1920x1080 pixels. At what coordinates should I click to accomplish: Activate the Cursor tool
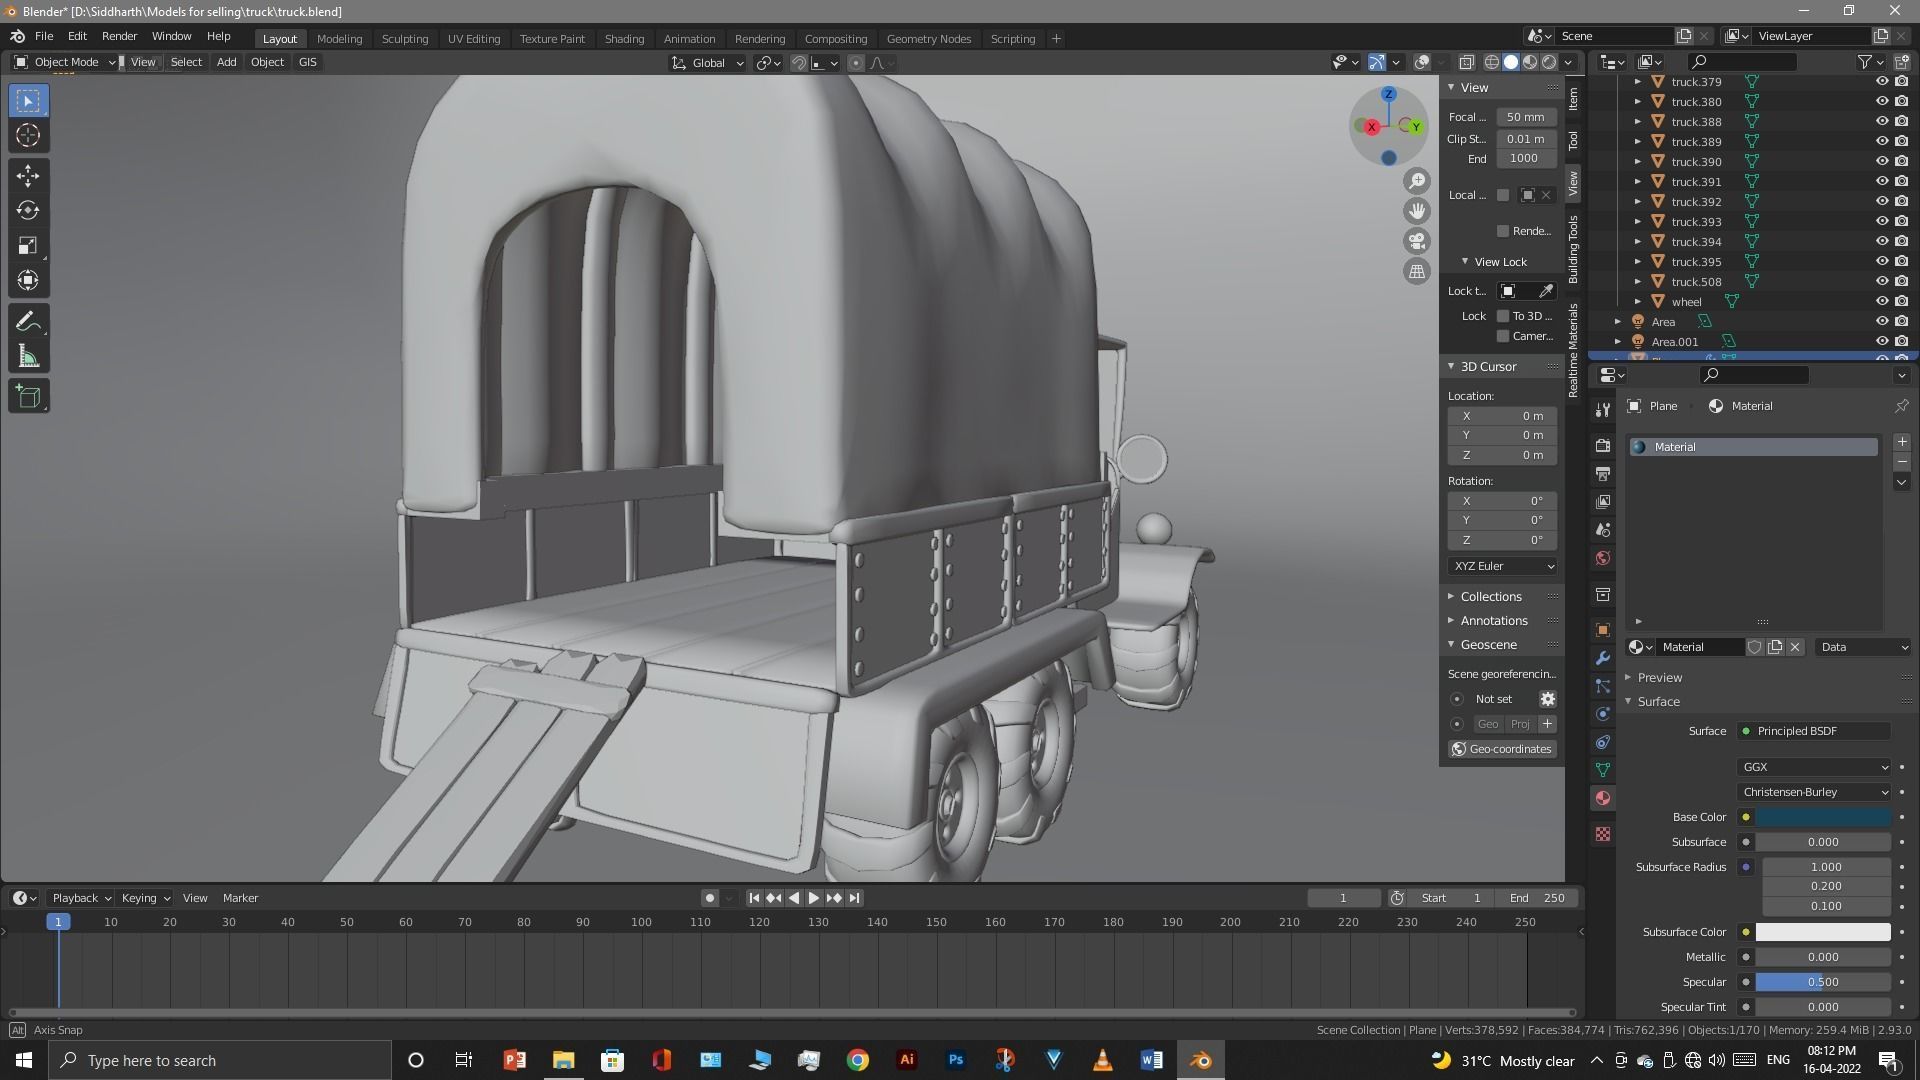[x=28, y=136]
